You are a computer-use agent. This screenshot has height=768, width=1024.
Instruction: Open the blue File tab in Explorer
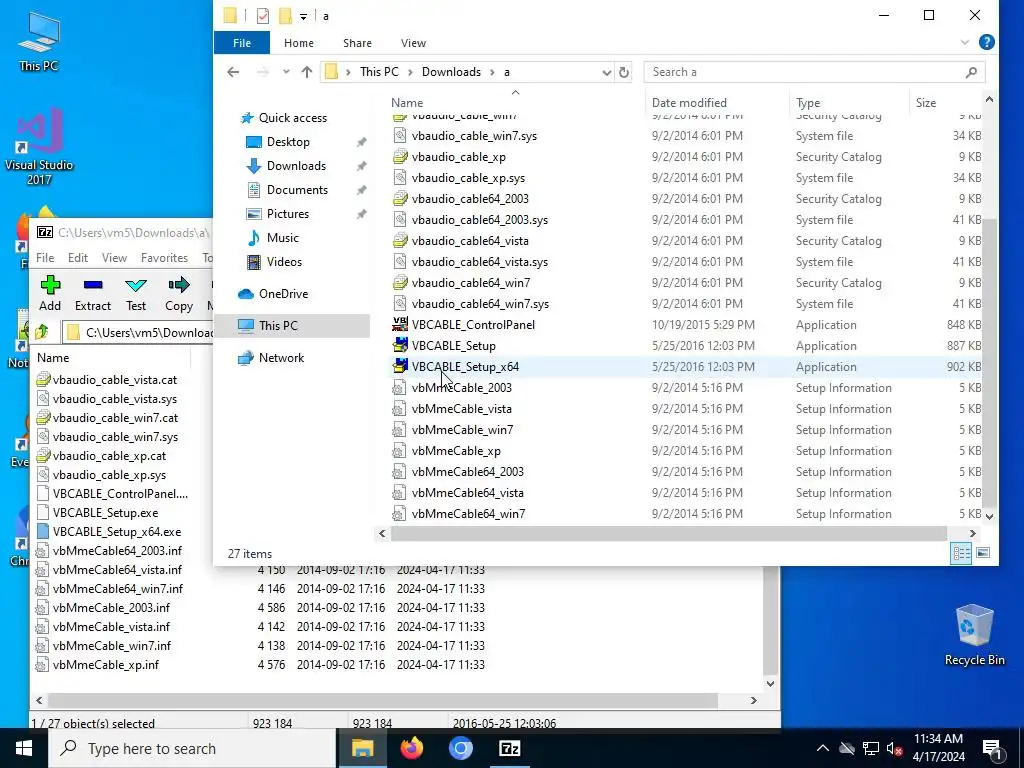tap(242, 43)
